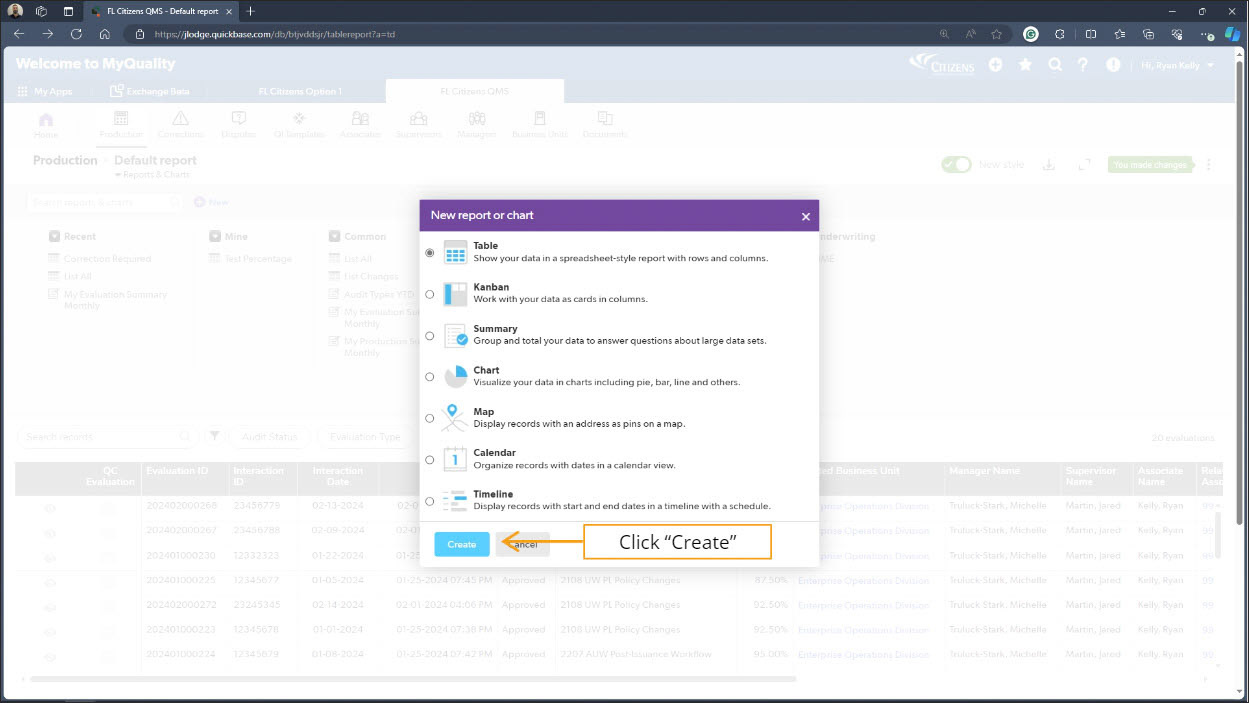
Task: Open the Associates table icon
Action: click(361, 119)
